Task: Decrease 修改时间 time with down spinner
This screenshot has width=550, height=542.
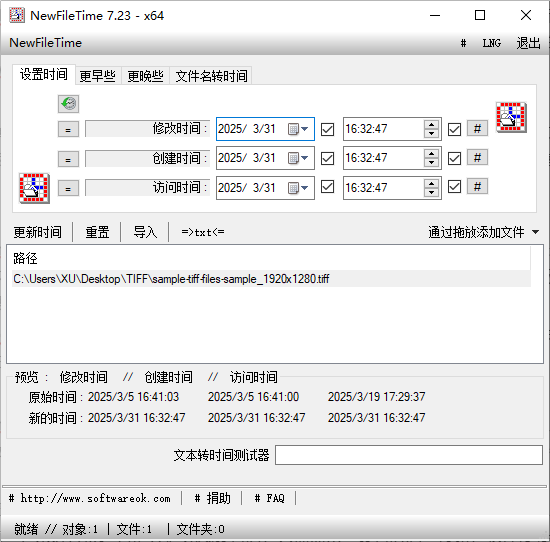Action: pos(431,134)
